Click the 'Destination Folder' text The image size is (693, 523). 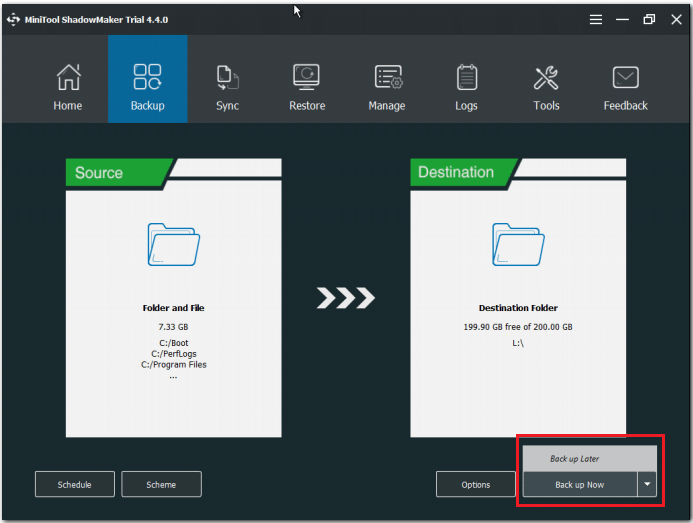518,308
